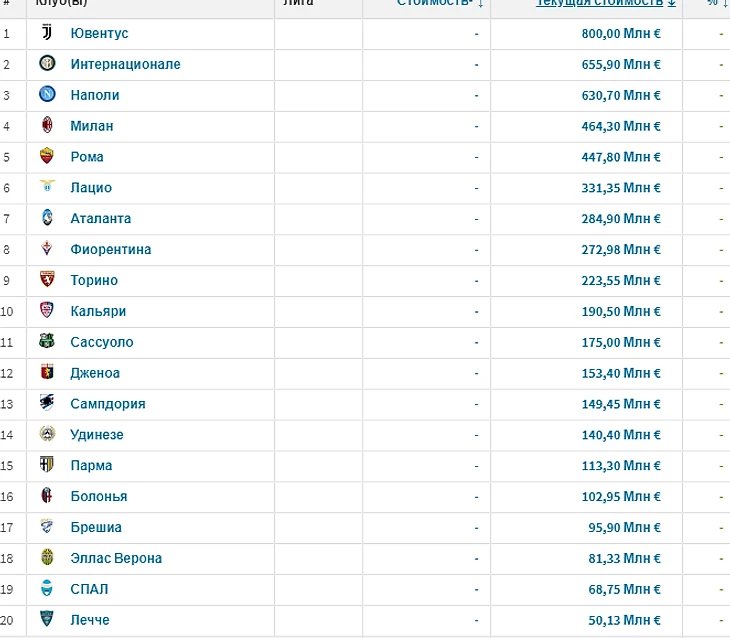This screenshot has height=638, width=730.
Task: Open the Фиорентина club link
Action: (110, 249)
